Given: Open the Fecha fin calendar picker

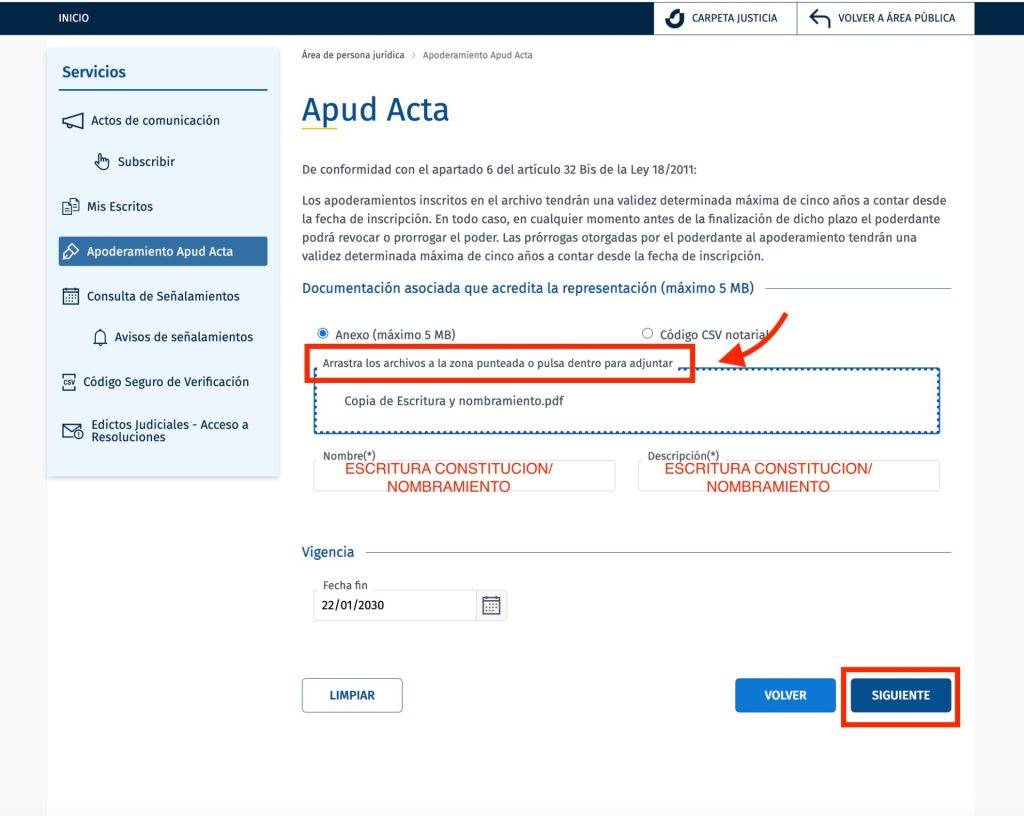Looking at the screenshot, I should (x=491, y=605).
